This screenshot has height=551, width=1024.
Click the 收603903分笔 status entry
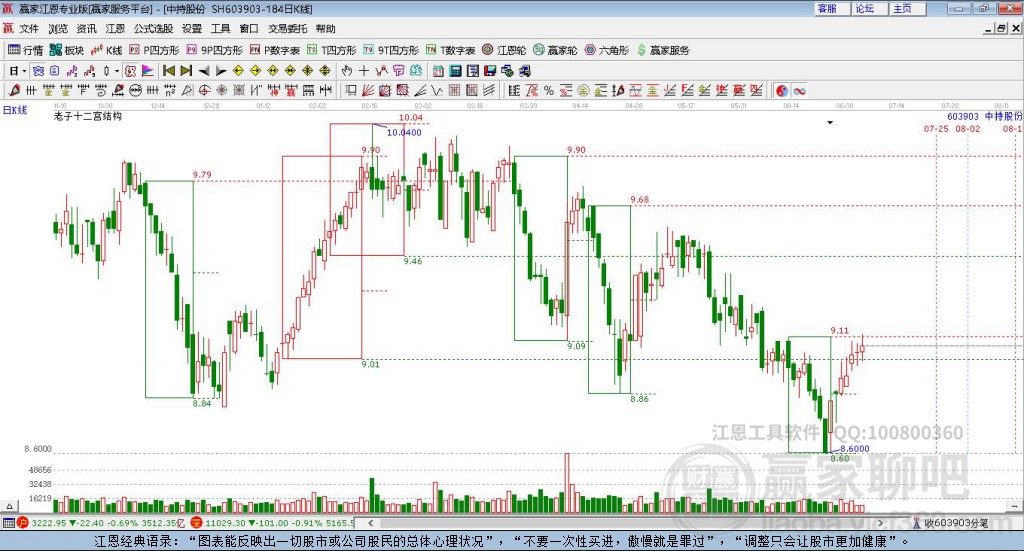pyautogui.click(x=952, y=522)
